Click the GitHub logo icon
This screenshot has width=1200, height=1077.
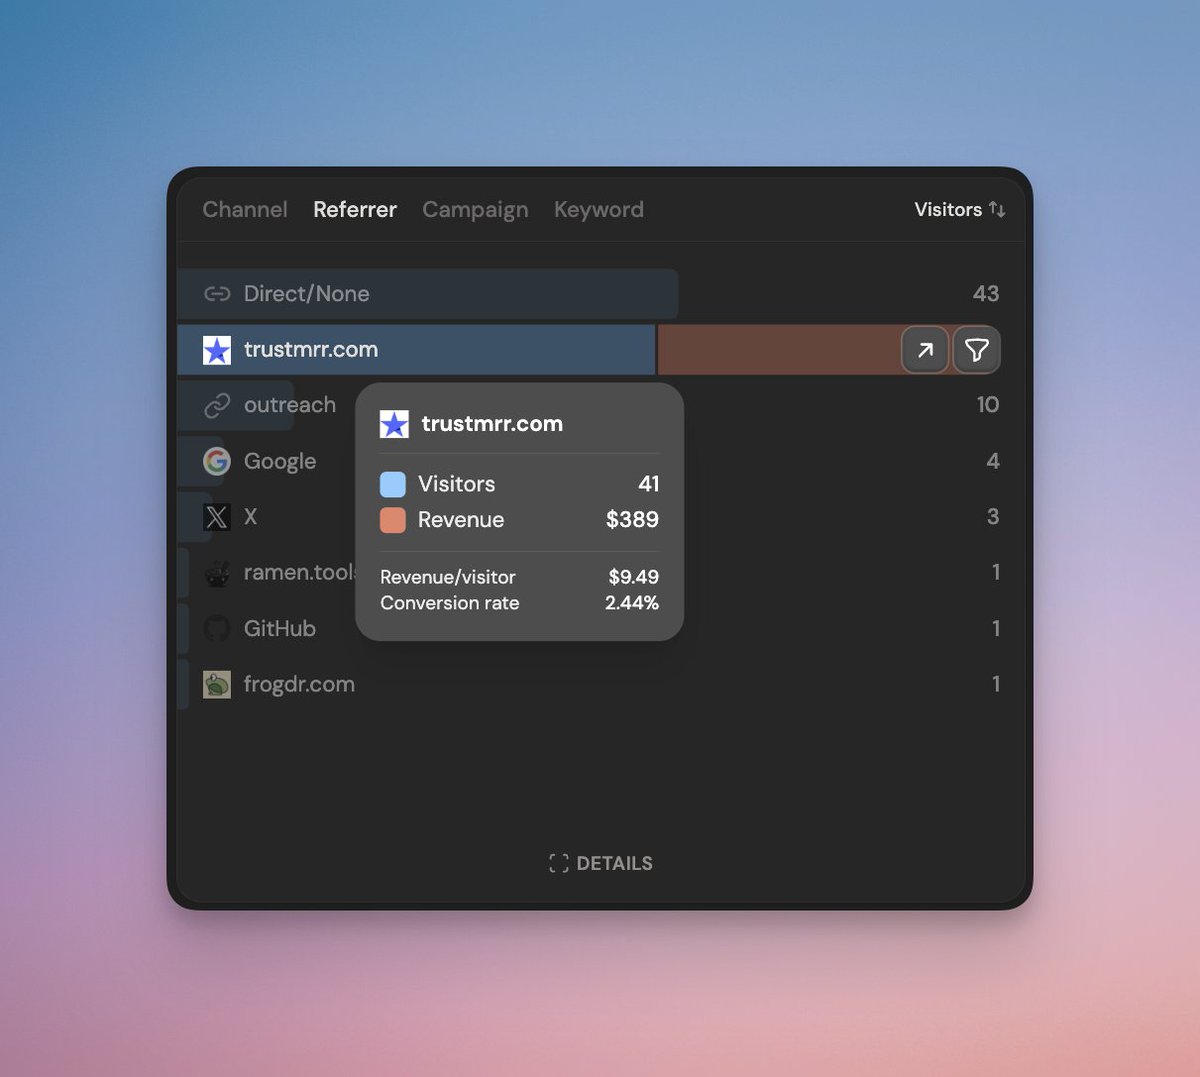click(217, 628)
